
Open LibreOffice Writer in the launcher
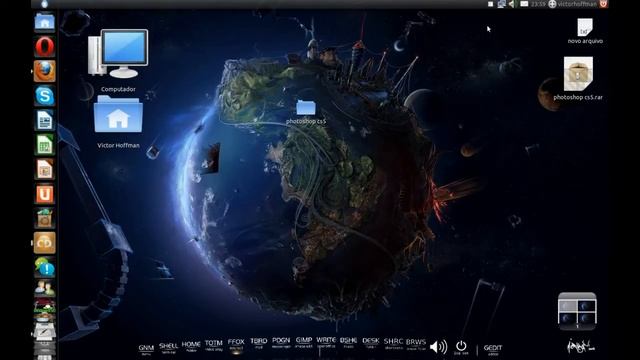coord(44,120)
